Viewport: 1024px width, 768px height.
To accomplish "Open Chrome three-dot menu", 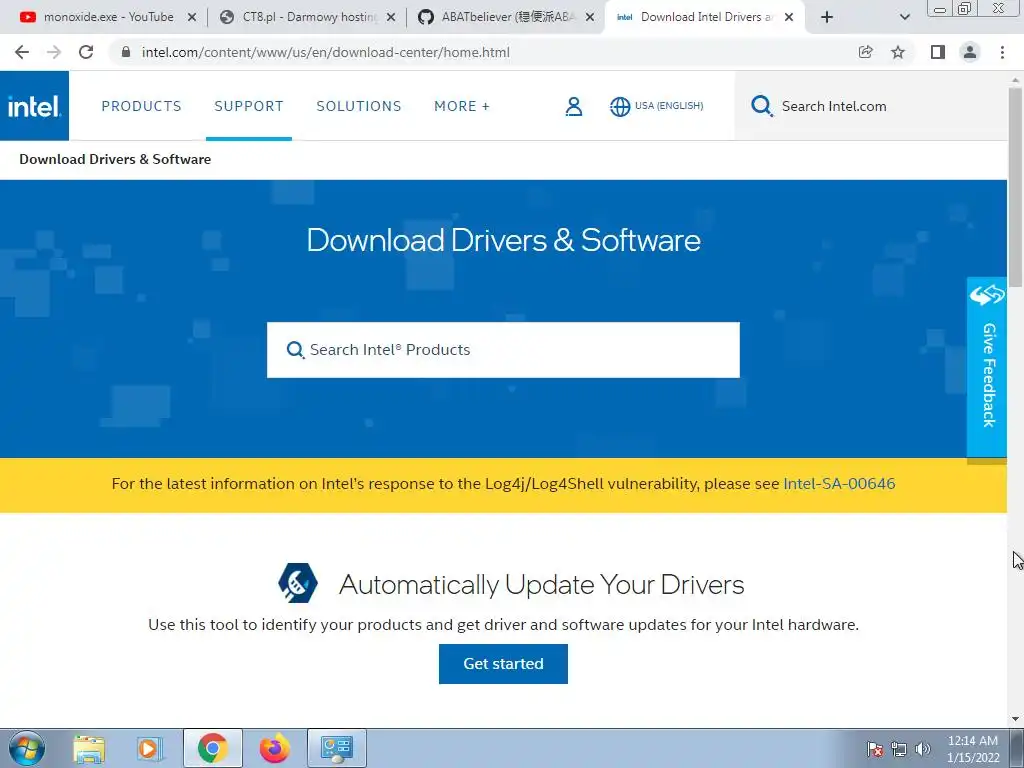I will (1002, 52).
